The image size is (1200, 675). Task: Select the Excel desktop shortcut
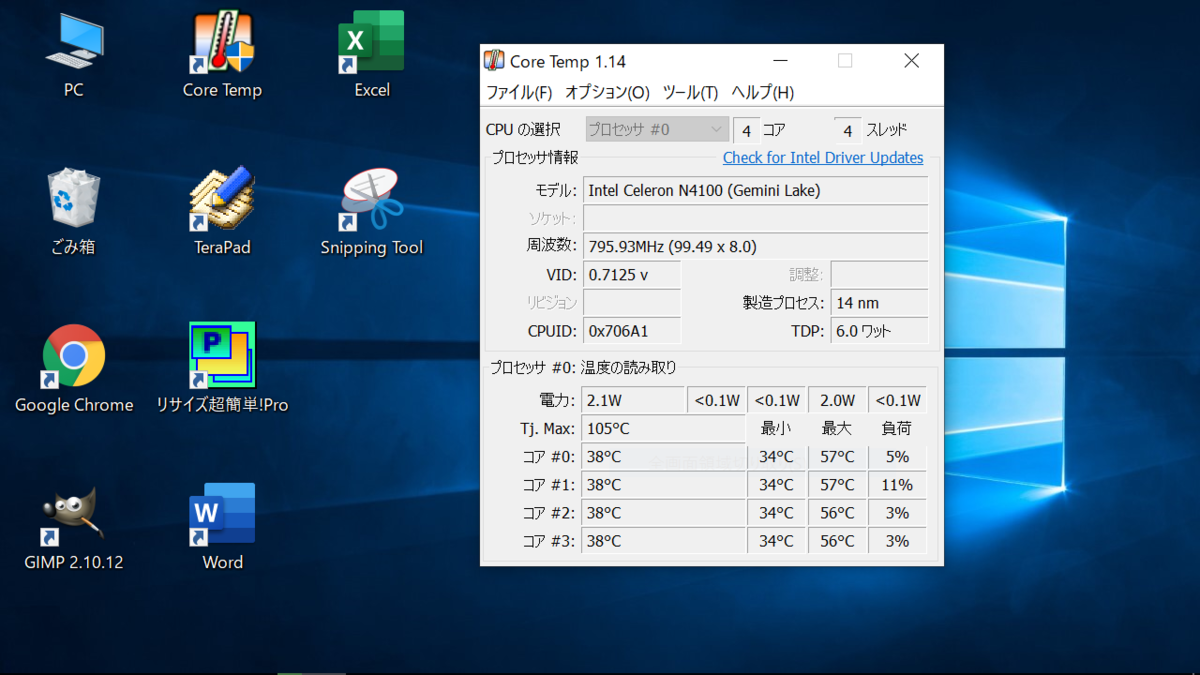point(371,56)
